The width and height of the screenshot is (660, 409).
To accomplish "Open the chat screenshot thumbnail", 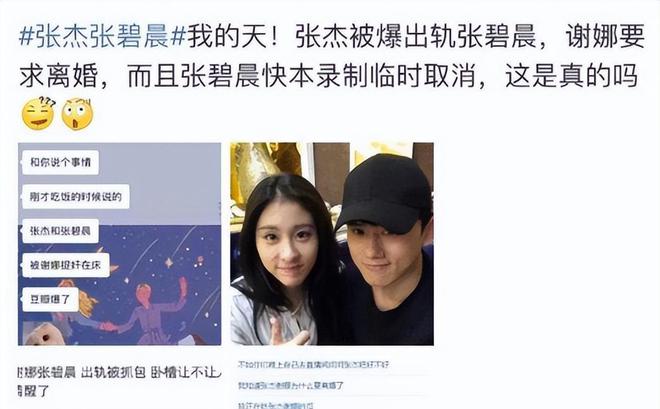I will [x=120, y=244].
